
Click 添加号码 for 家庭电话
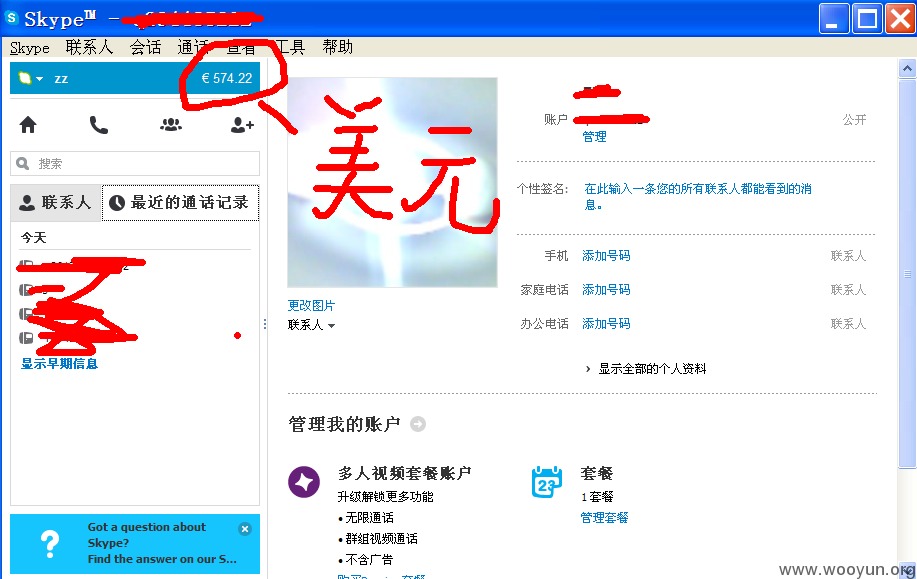pyautogui.click(x=606, y=290)
